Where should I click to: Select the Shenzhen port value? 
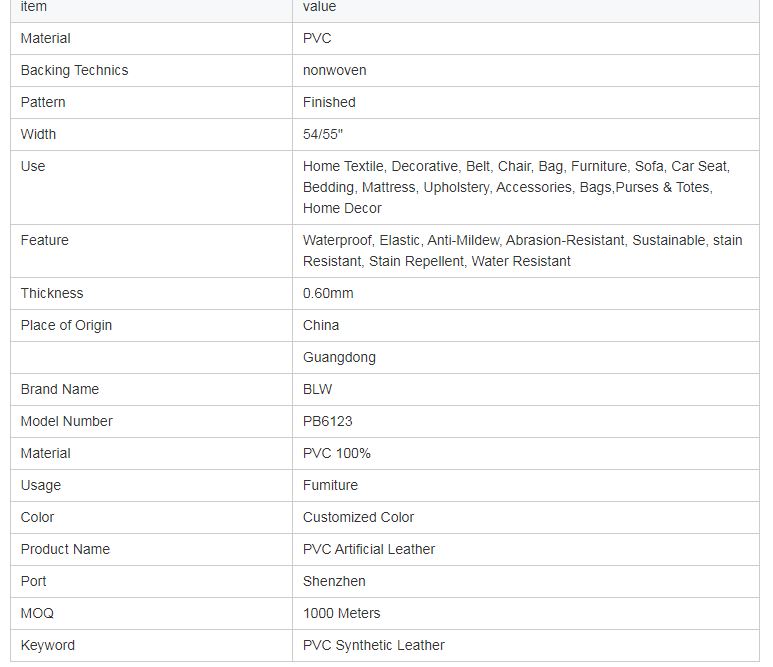[x=334, y=582]
